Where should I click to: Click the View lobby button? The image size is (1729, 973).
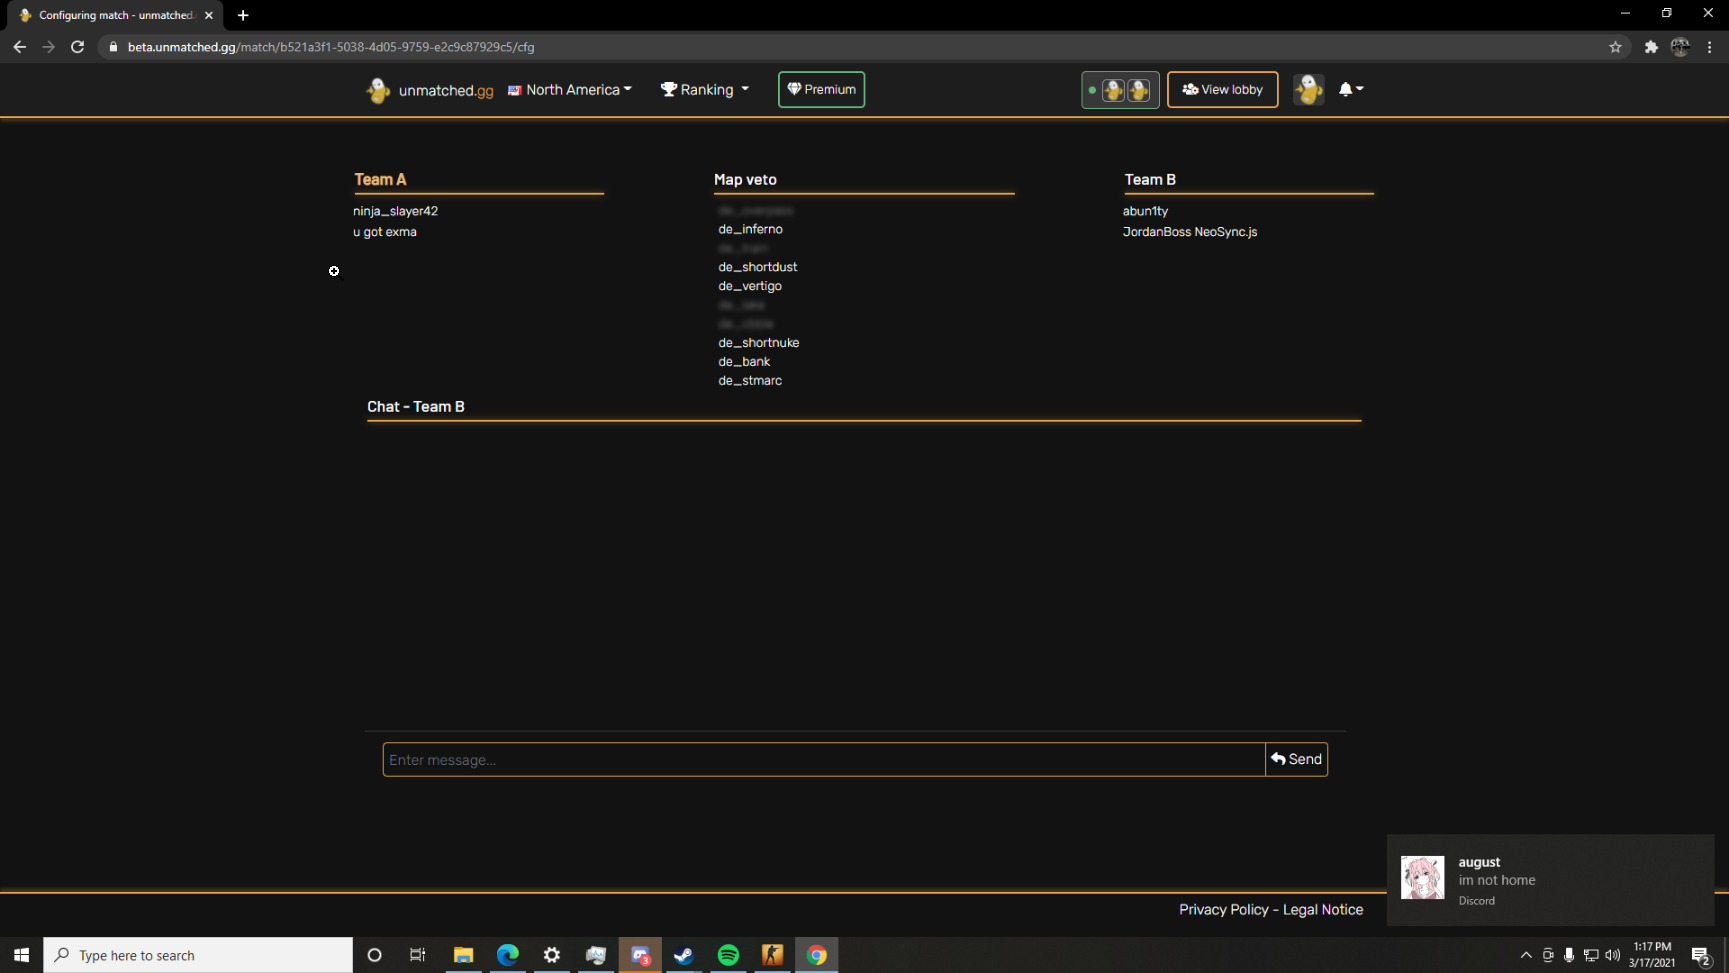pos(1222,90)
